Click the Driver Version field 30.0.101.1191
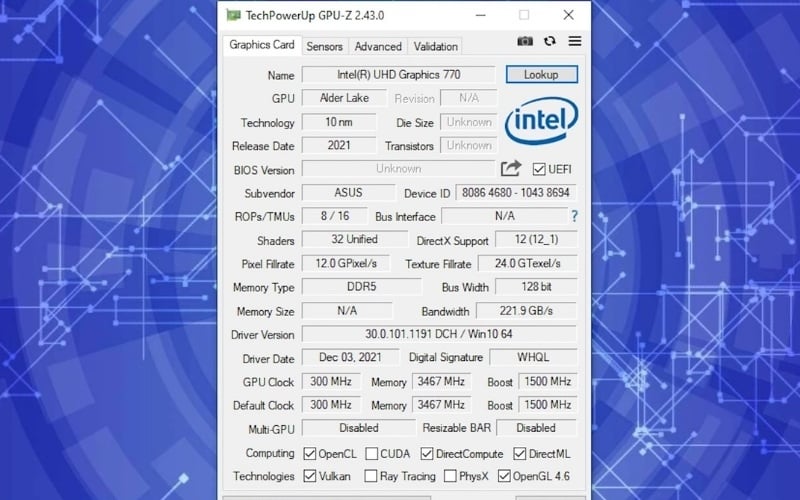Screen dimensions: 800x500 click(x=439, y=334)
